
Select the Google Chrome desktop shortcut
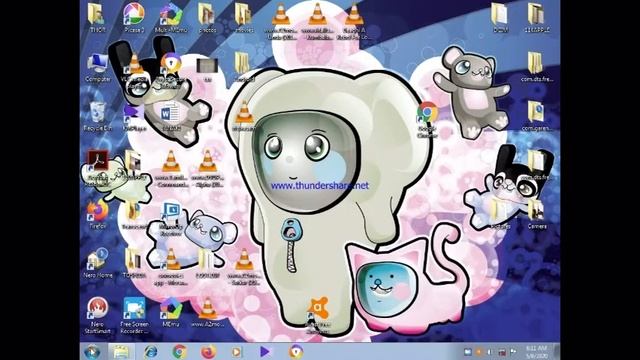(427, 119)
